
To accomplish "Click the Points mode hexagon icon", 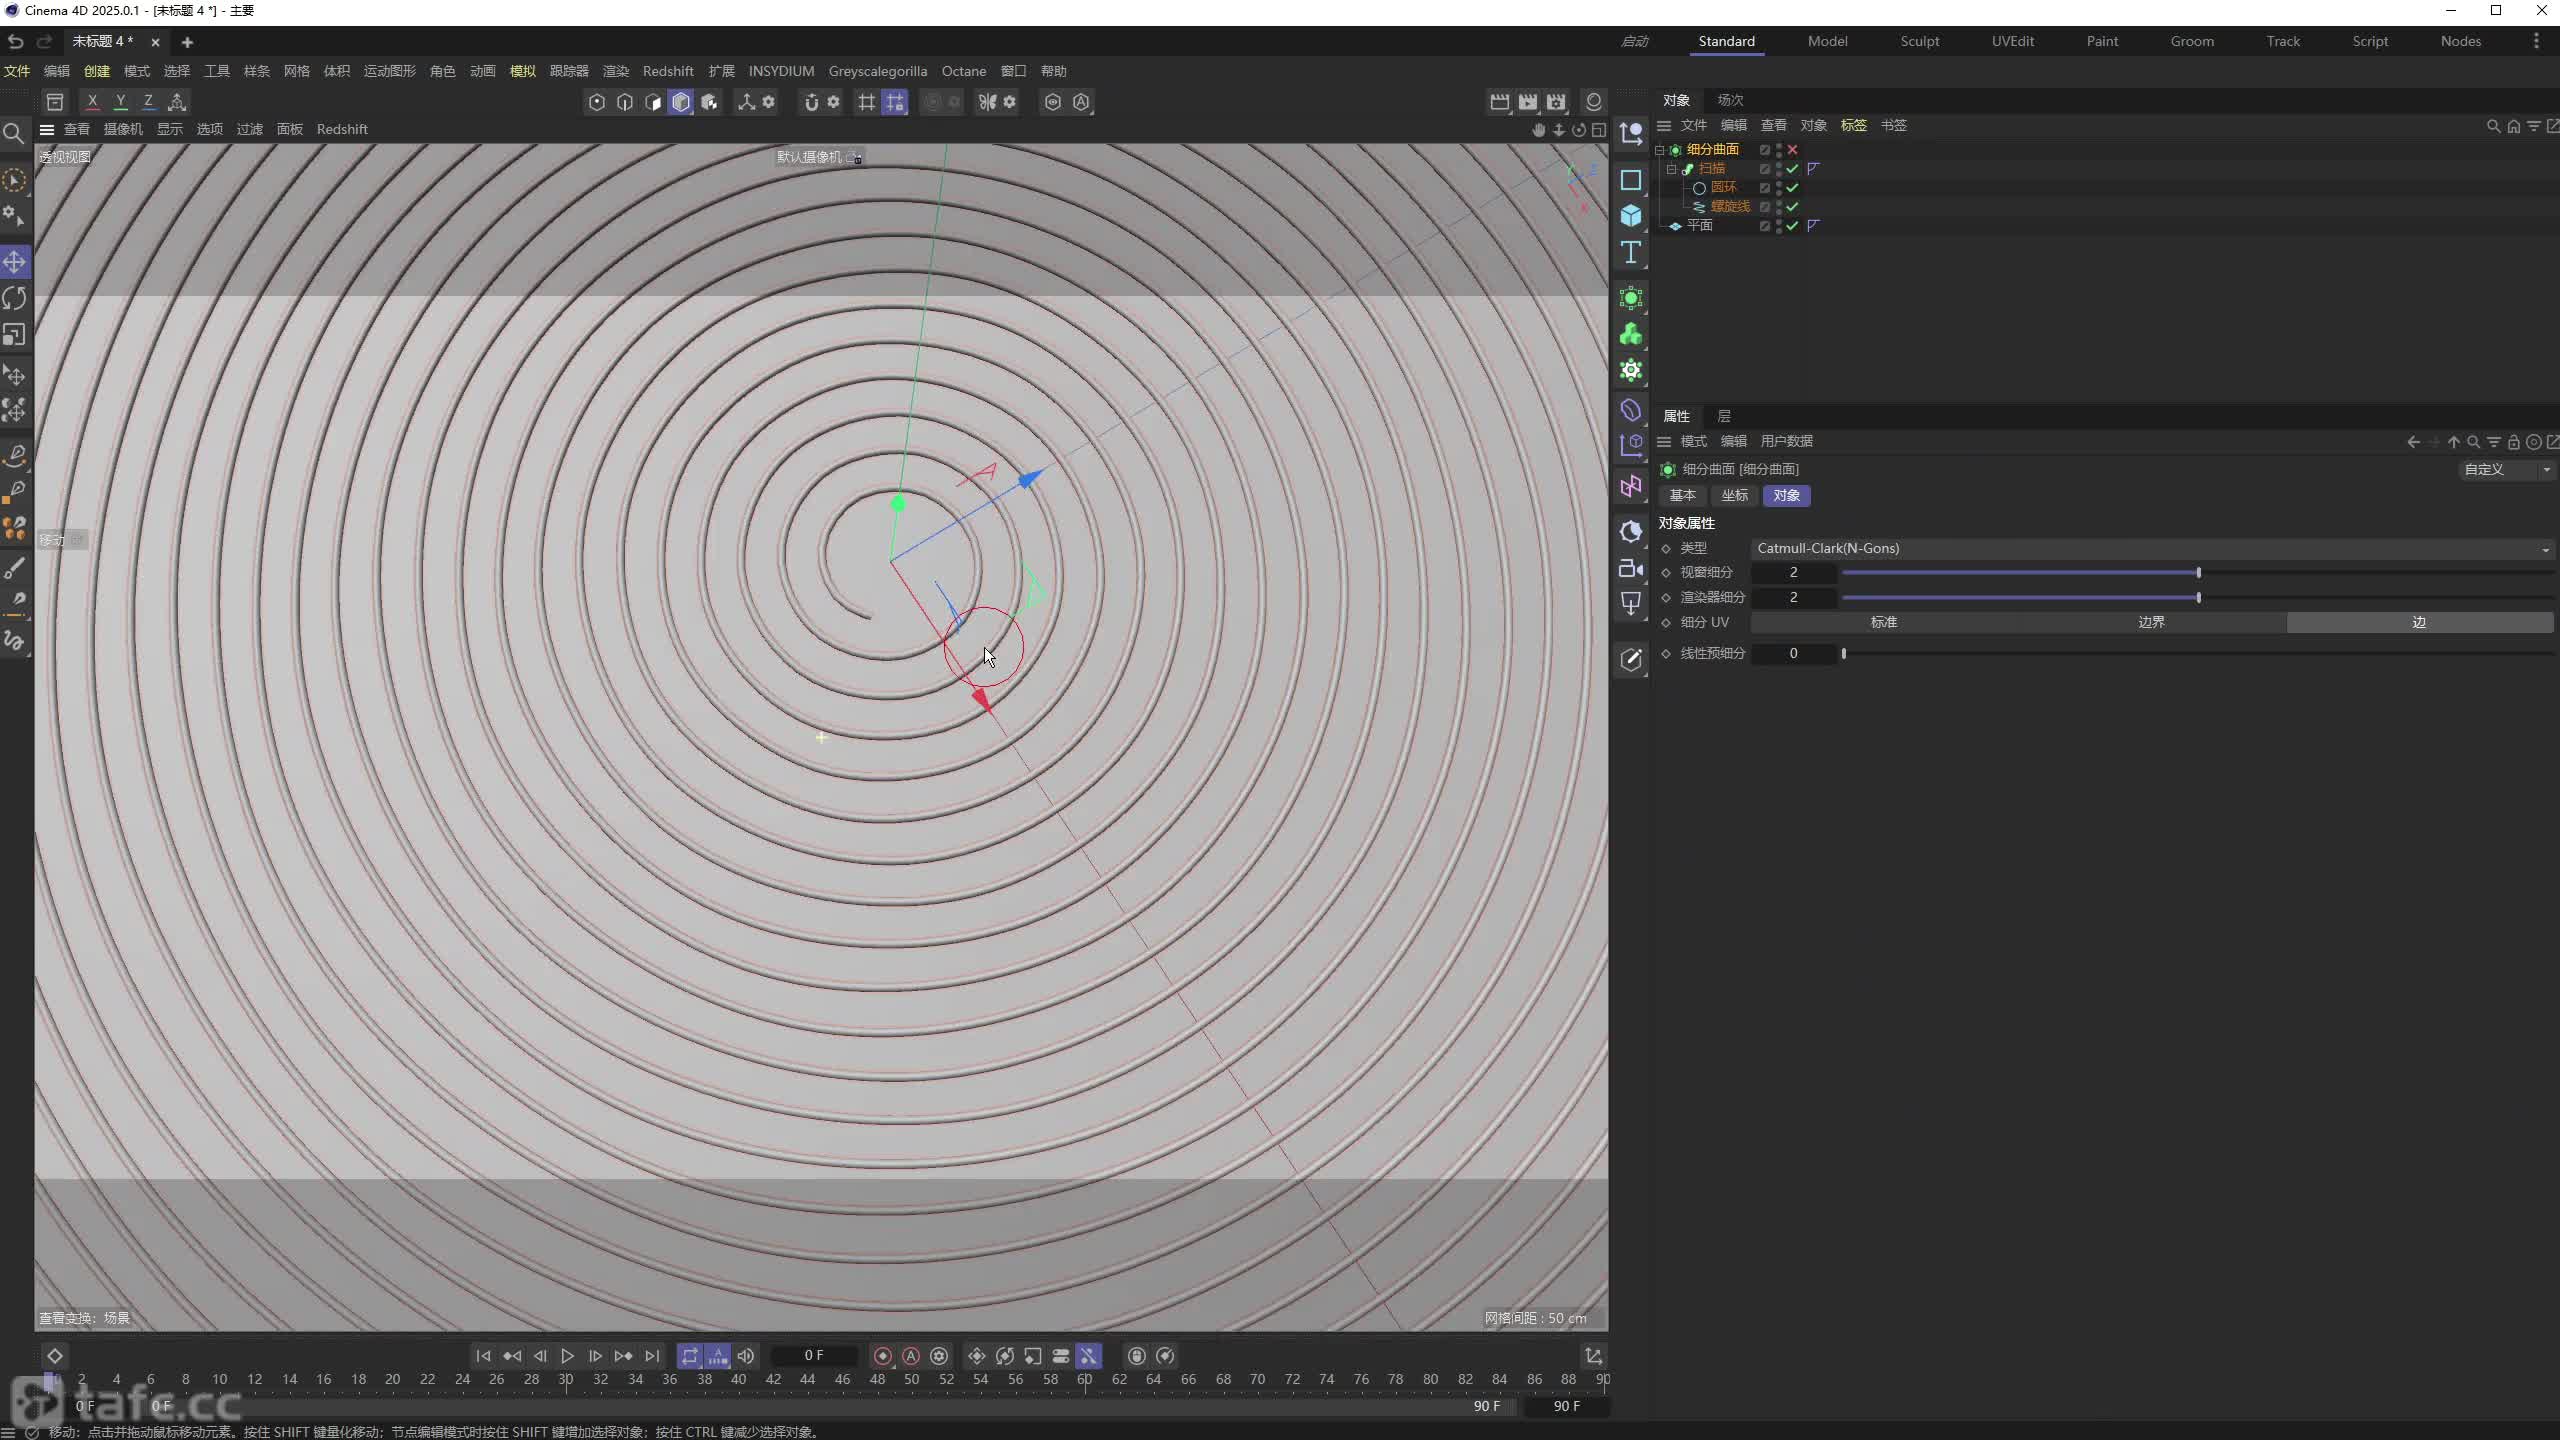I will 597,102.
